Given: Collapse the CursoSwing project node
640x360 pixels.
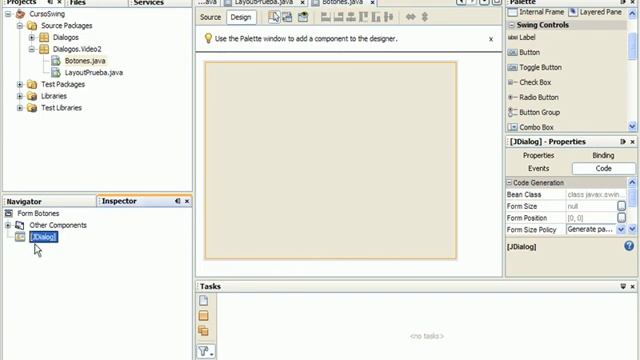Looking at the screenshot, I should click(8, 14).
